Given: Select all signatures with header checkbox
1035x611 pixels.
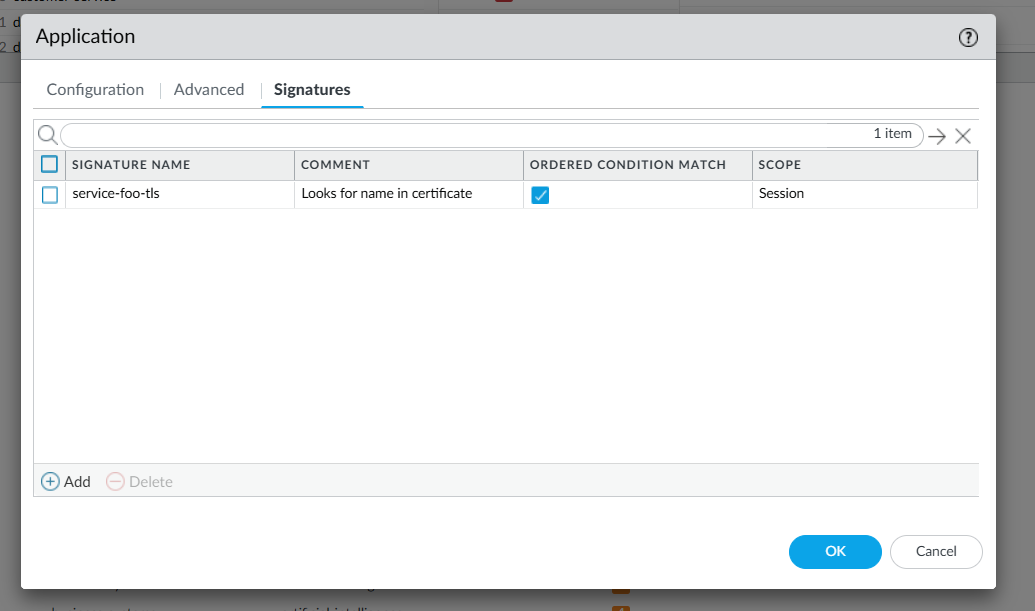Looking at the screenshot, I should 50,165.
